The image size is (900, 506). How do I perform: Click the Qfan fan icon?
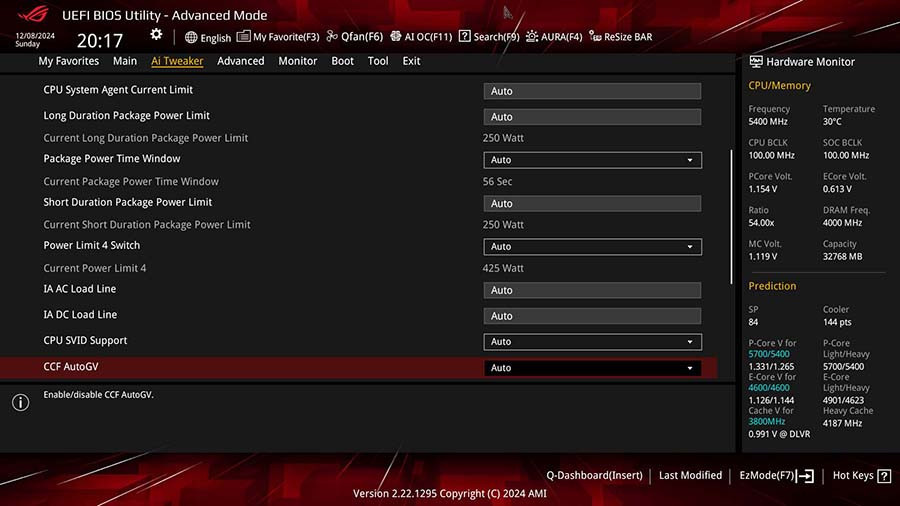click(332, 36)
